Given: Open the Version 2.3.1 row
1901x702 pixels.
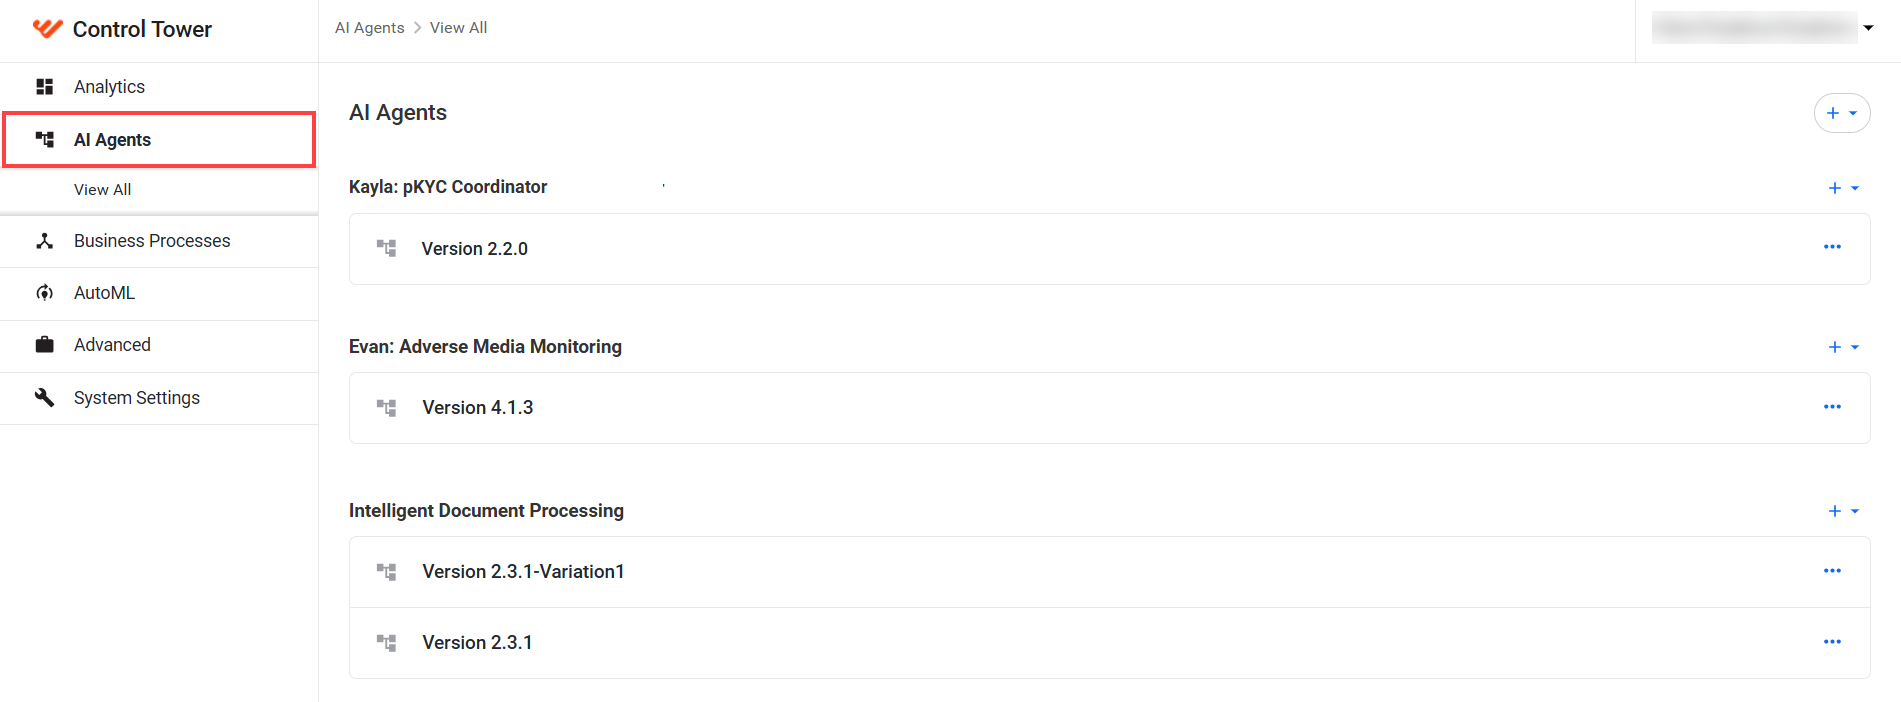Looking at the screenshot, I should (1109, 643).
